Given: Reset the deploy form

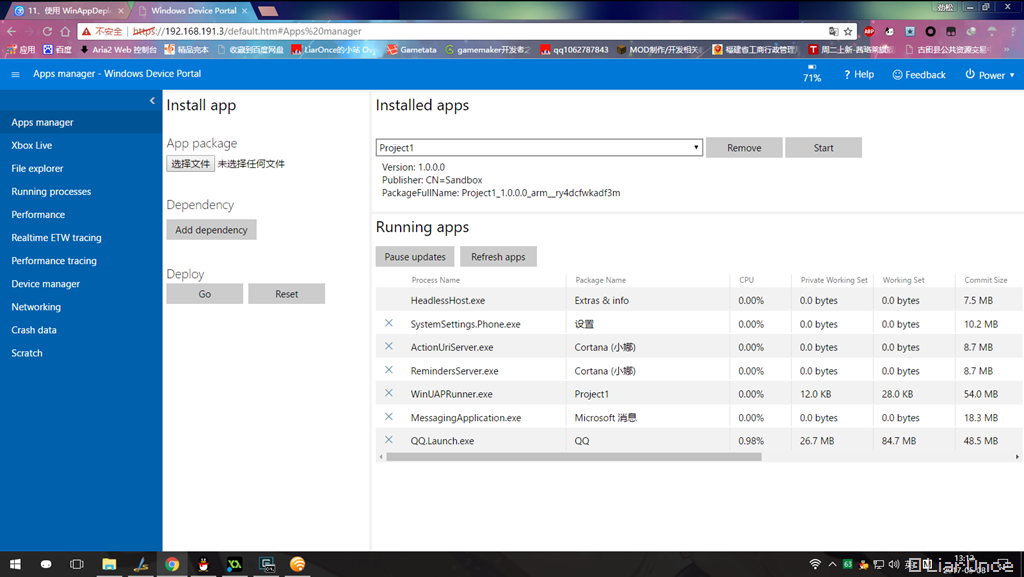Looking at the screenshot, I should [x=287, y=294].
